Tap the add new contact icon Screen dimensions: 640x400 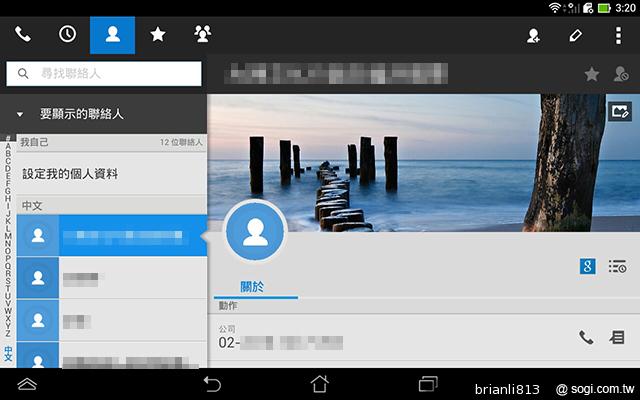[x=533, y=35]
